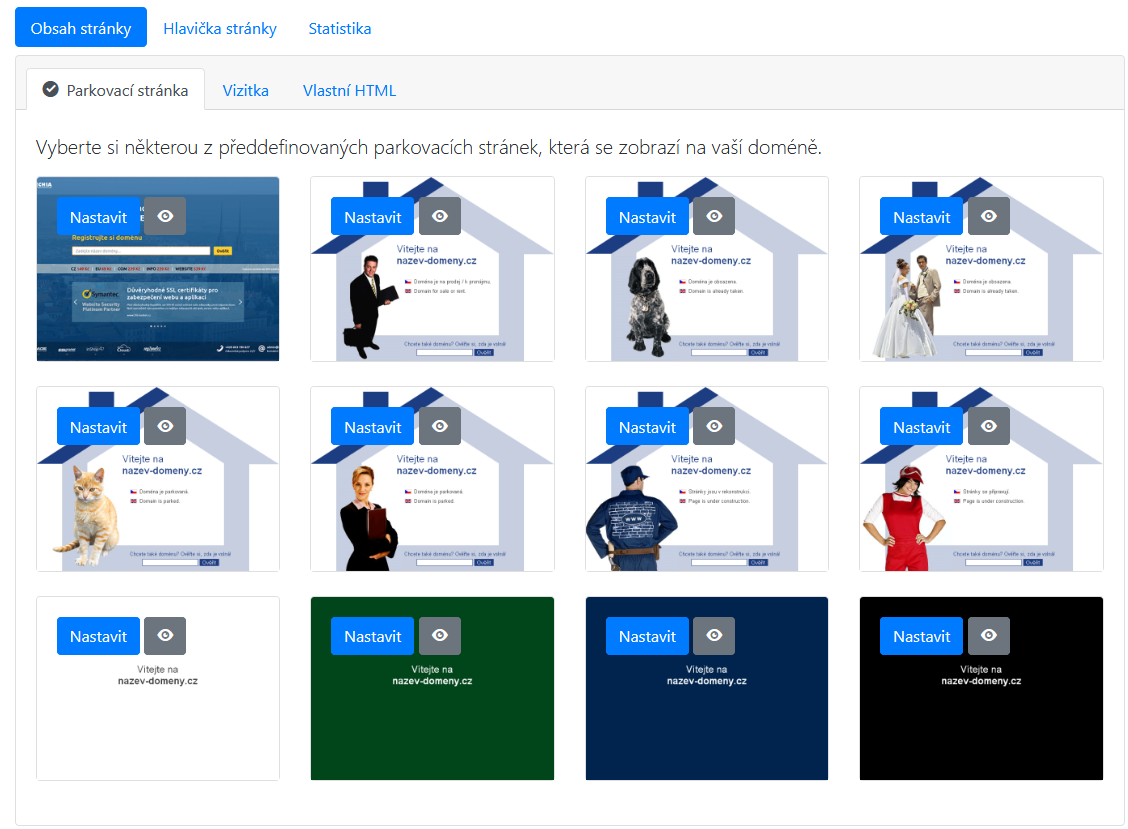Open the Statistika tab

tap(340, 28)
